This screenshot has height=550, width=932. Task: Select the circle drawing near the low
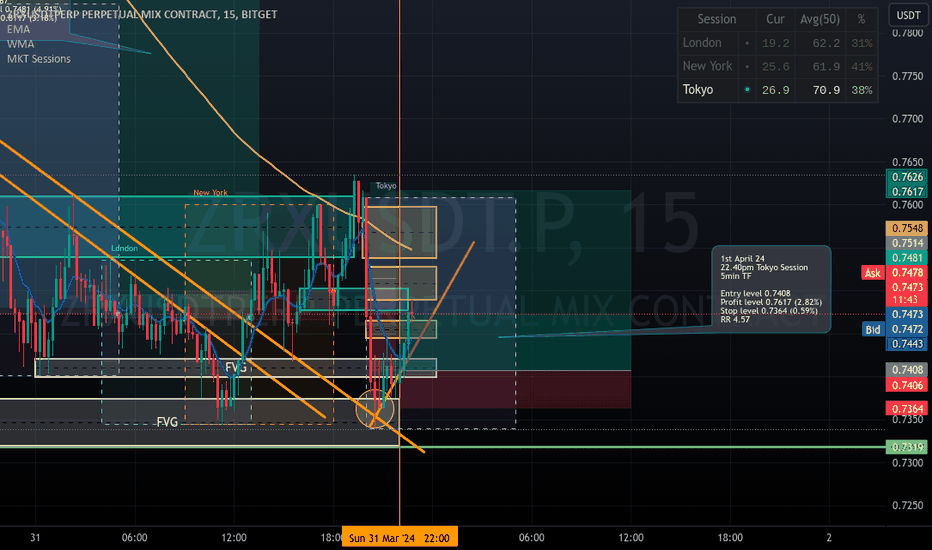(x=374, y=409)
